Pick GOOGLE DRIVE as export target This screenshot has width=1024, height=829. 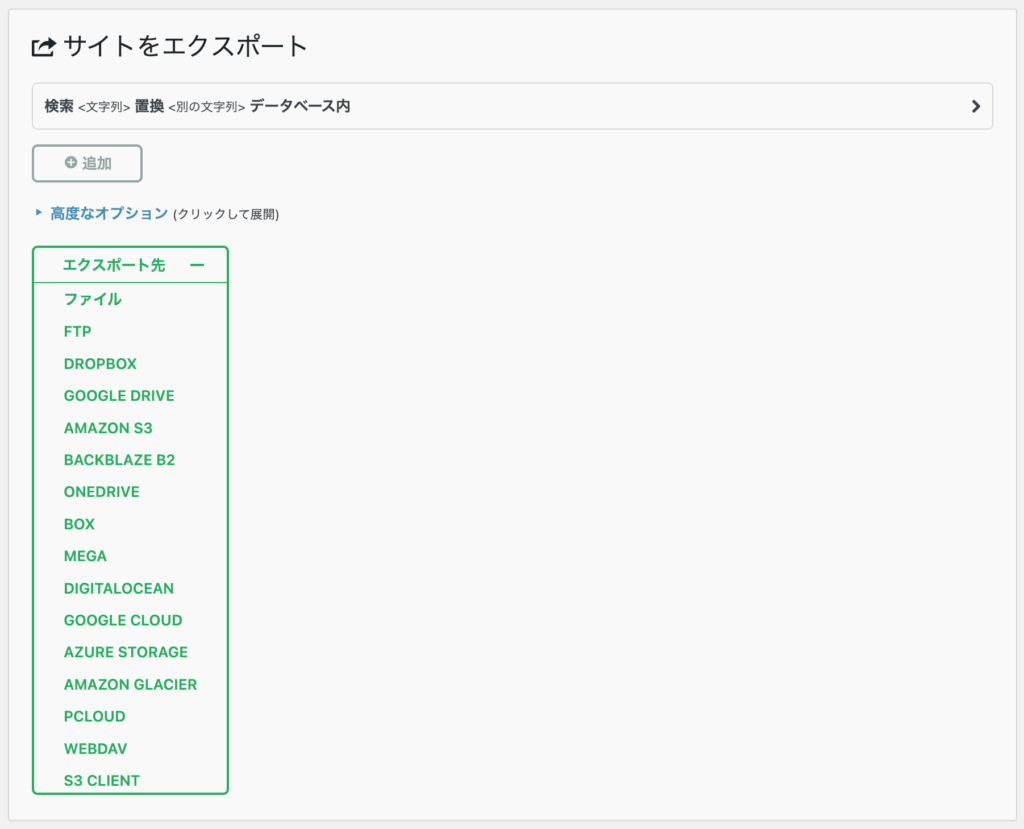point(119,396)
